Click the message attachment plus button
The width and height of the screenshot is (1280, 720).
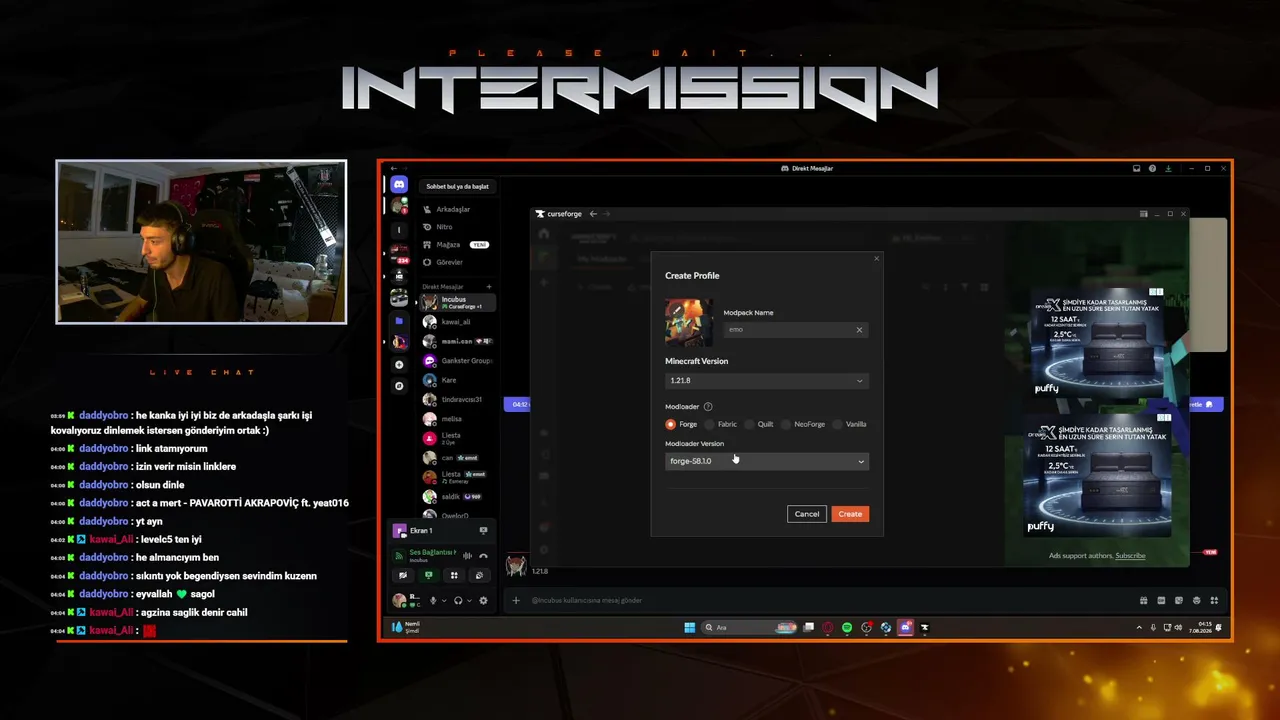pyautogui.click(x=516, y=600)
